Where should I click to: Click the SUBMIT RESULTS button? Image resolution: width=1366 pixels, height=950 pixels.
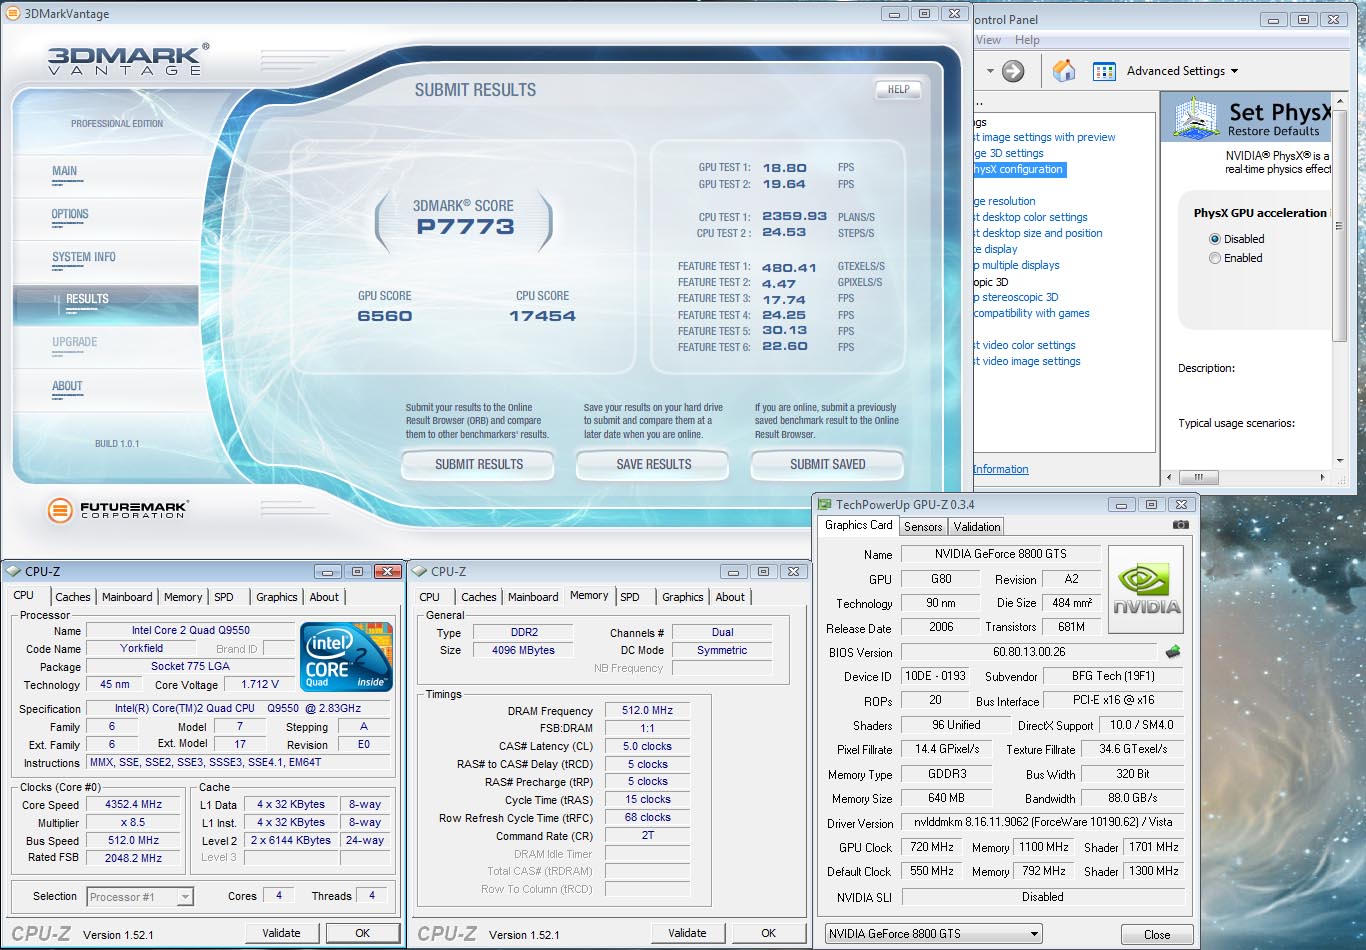click(x=479, y=465)
